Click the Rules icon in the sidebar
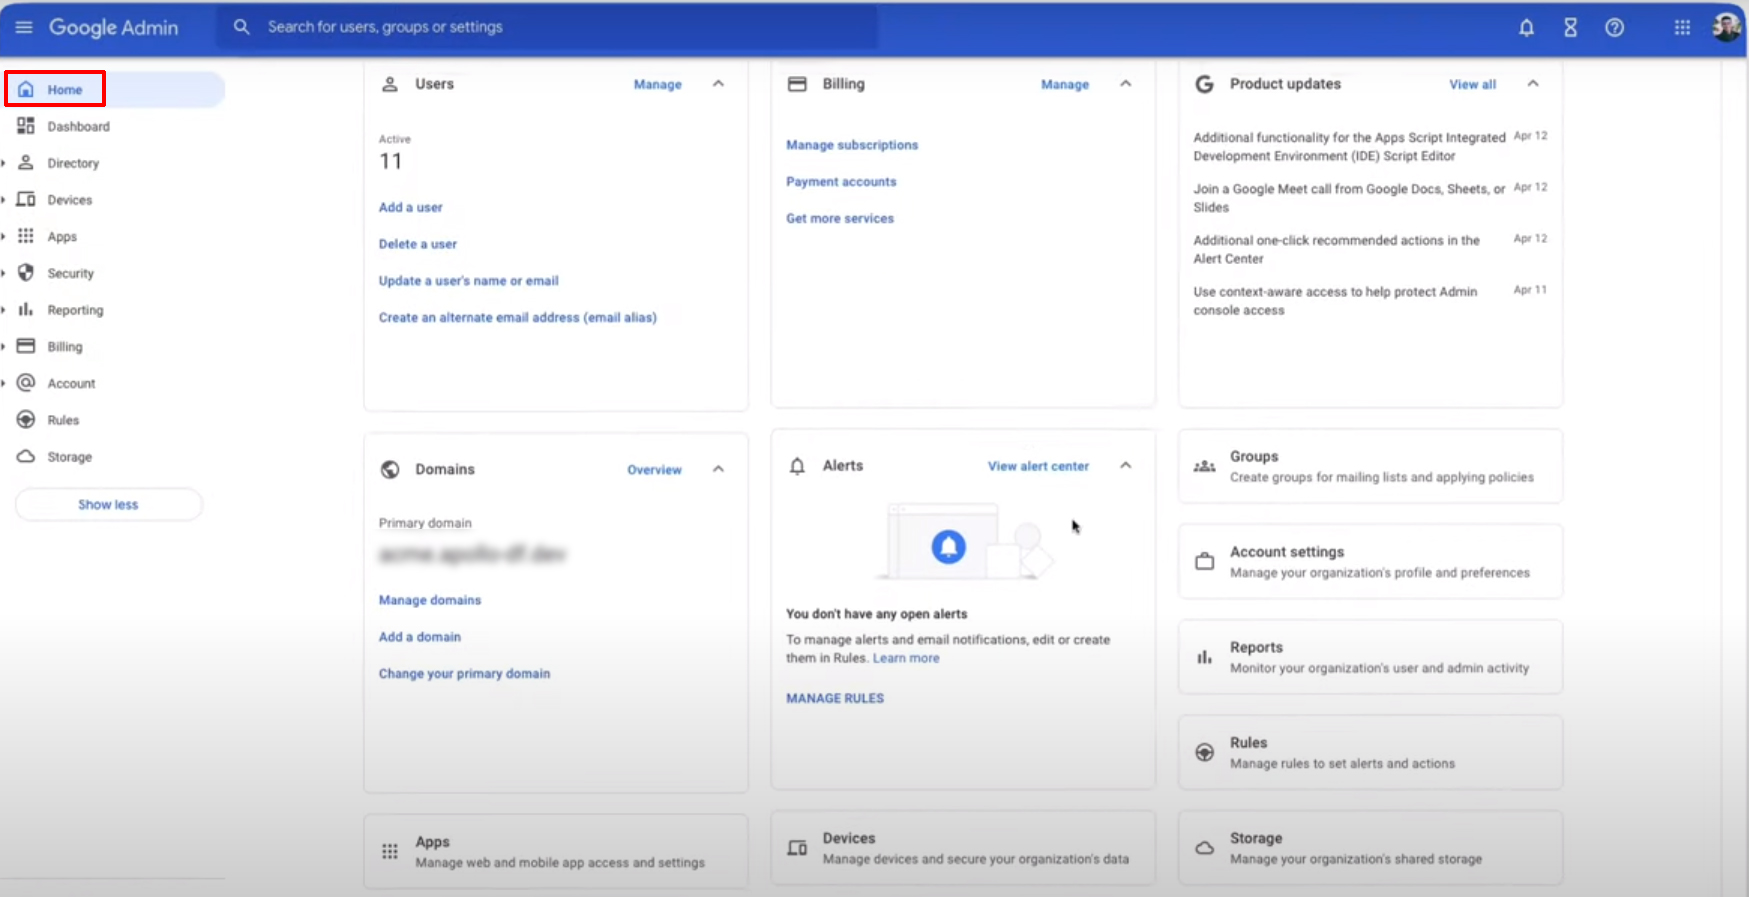 pyautogui.click(x=26, y=420)
